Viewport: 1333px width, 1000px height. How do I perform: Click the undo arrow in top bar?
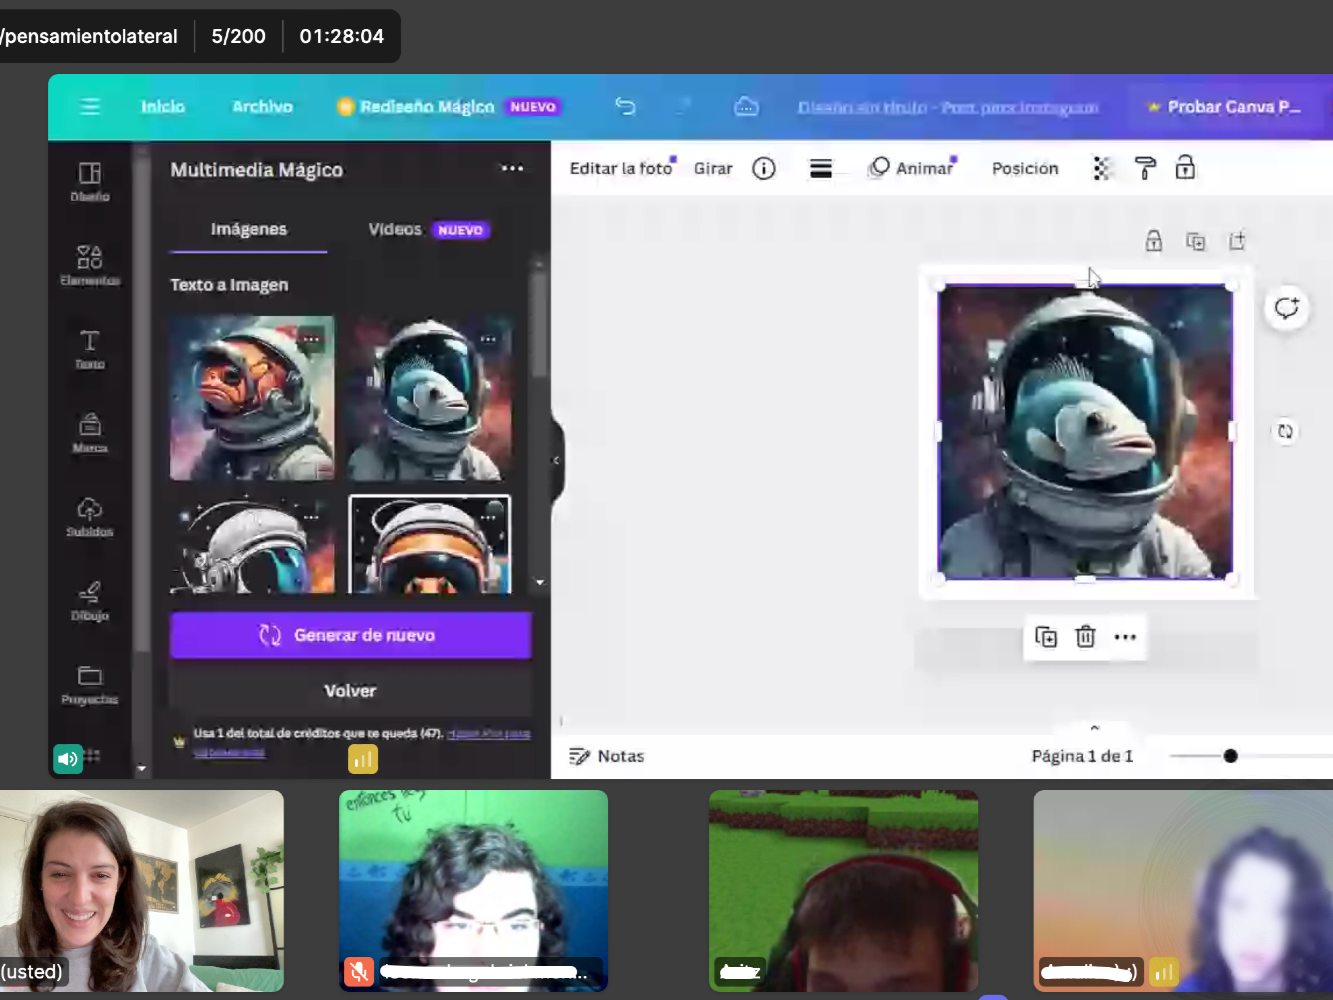(x=625, y=106)
